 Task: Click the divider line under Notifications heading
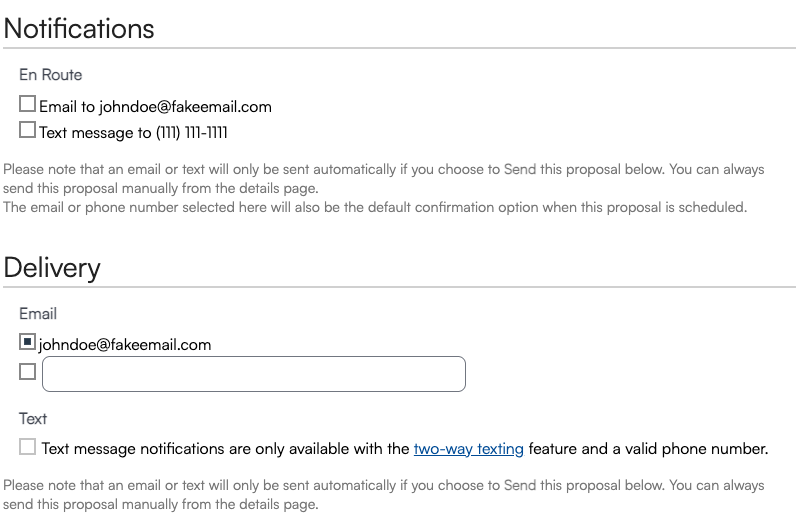(400, 48)
